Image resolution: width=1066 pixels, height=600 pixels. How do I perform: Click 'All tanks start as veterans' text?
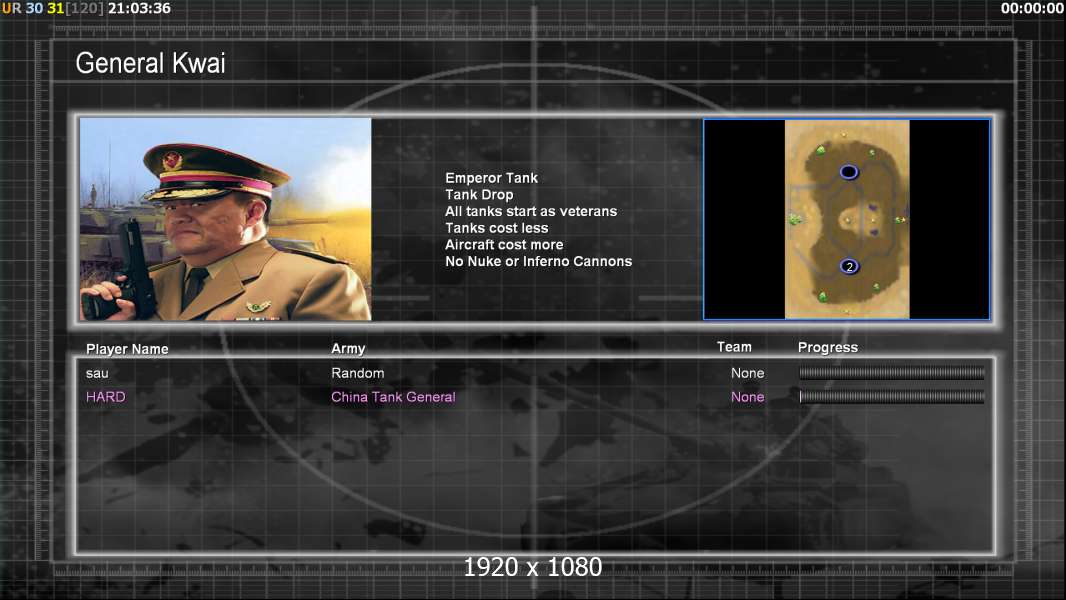coord(531,211)
